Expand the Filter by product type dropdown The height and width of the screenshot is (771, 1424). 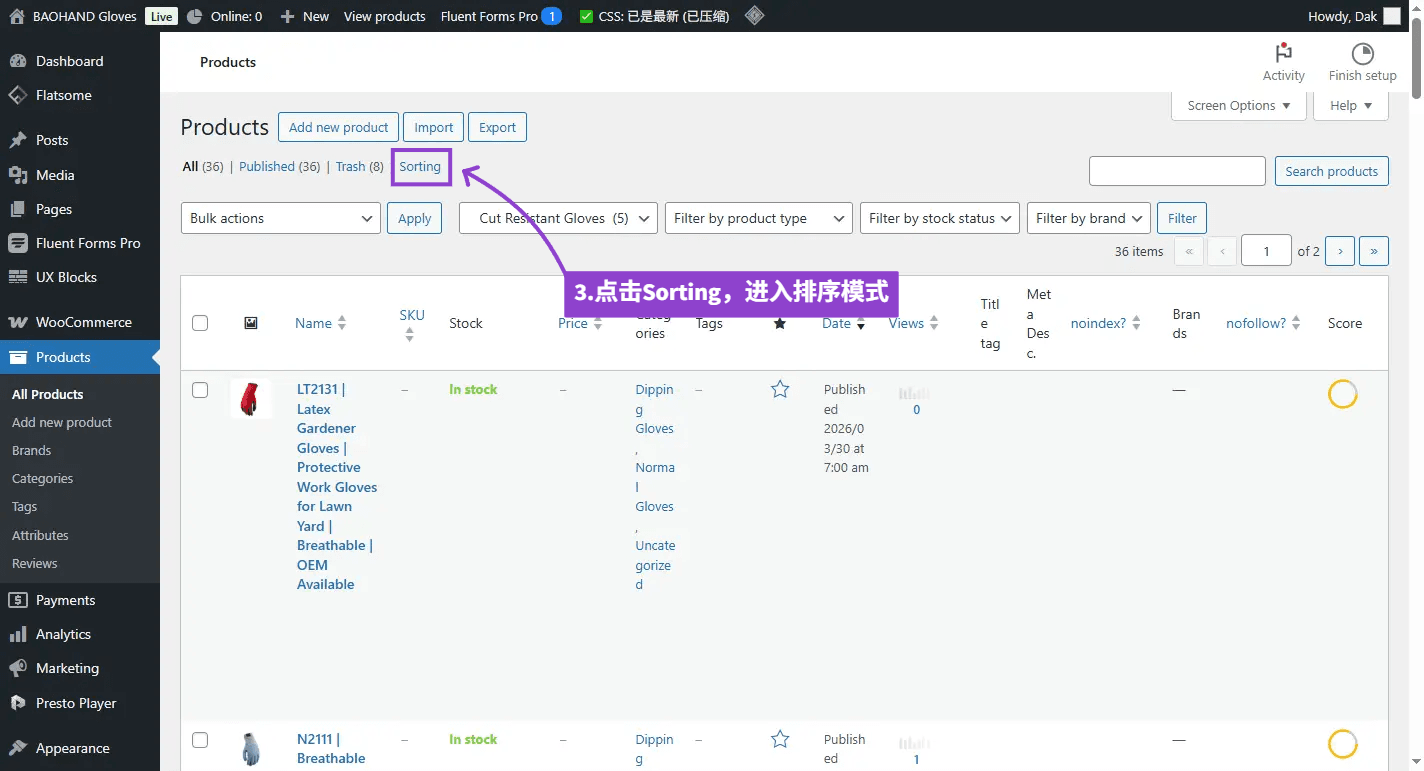(758, 218)
